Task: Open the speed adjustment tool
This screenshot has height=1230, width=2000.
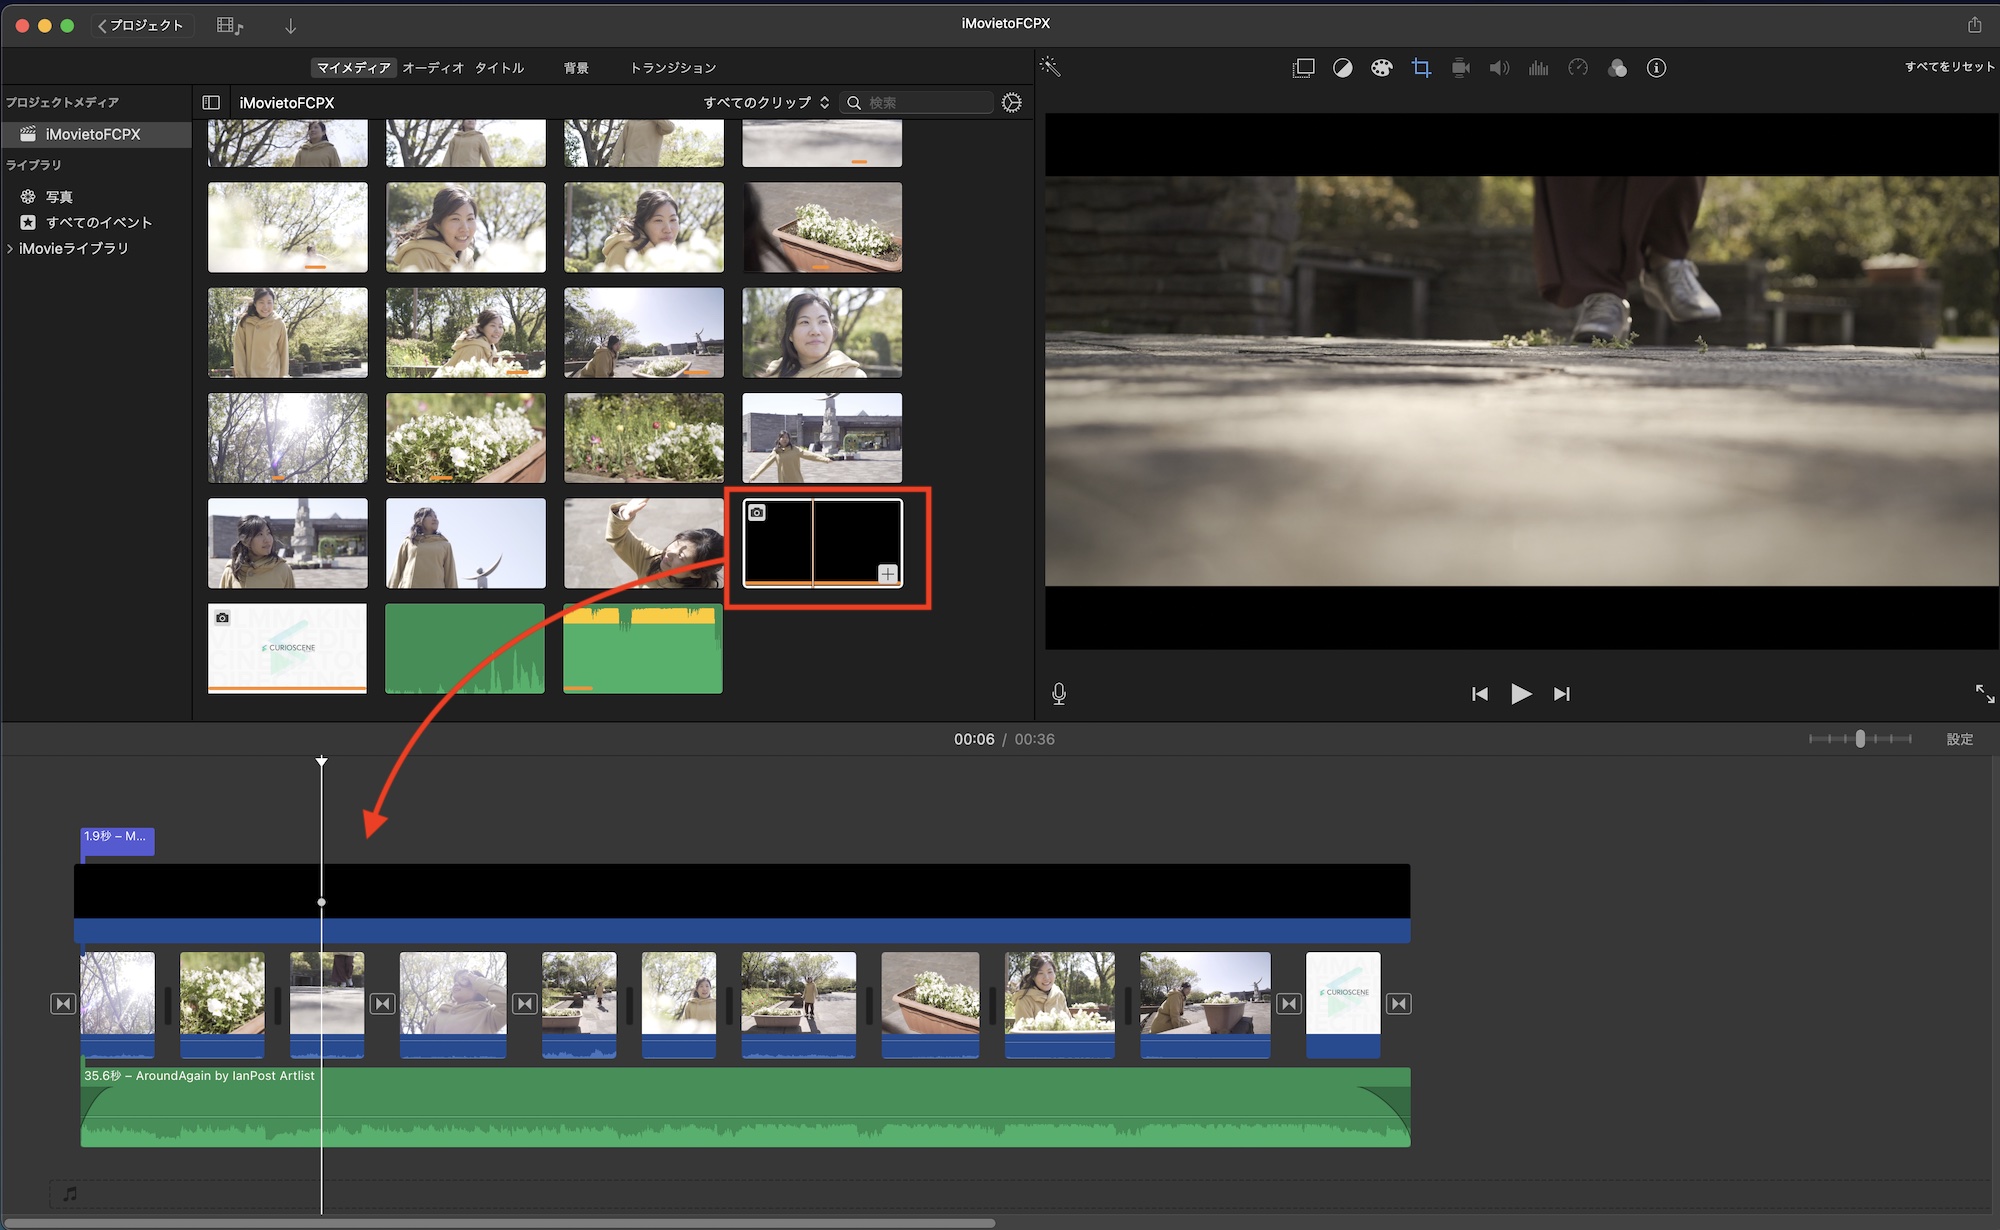Action: [x=1578, y=68]
